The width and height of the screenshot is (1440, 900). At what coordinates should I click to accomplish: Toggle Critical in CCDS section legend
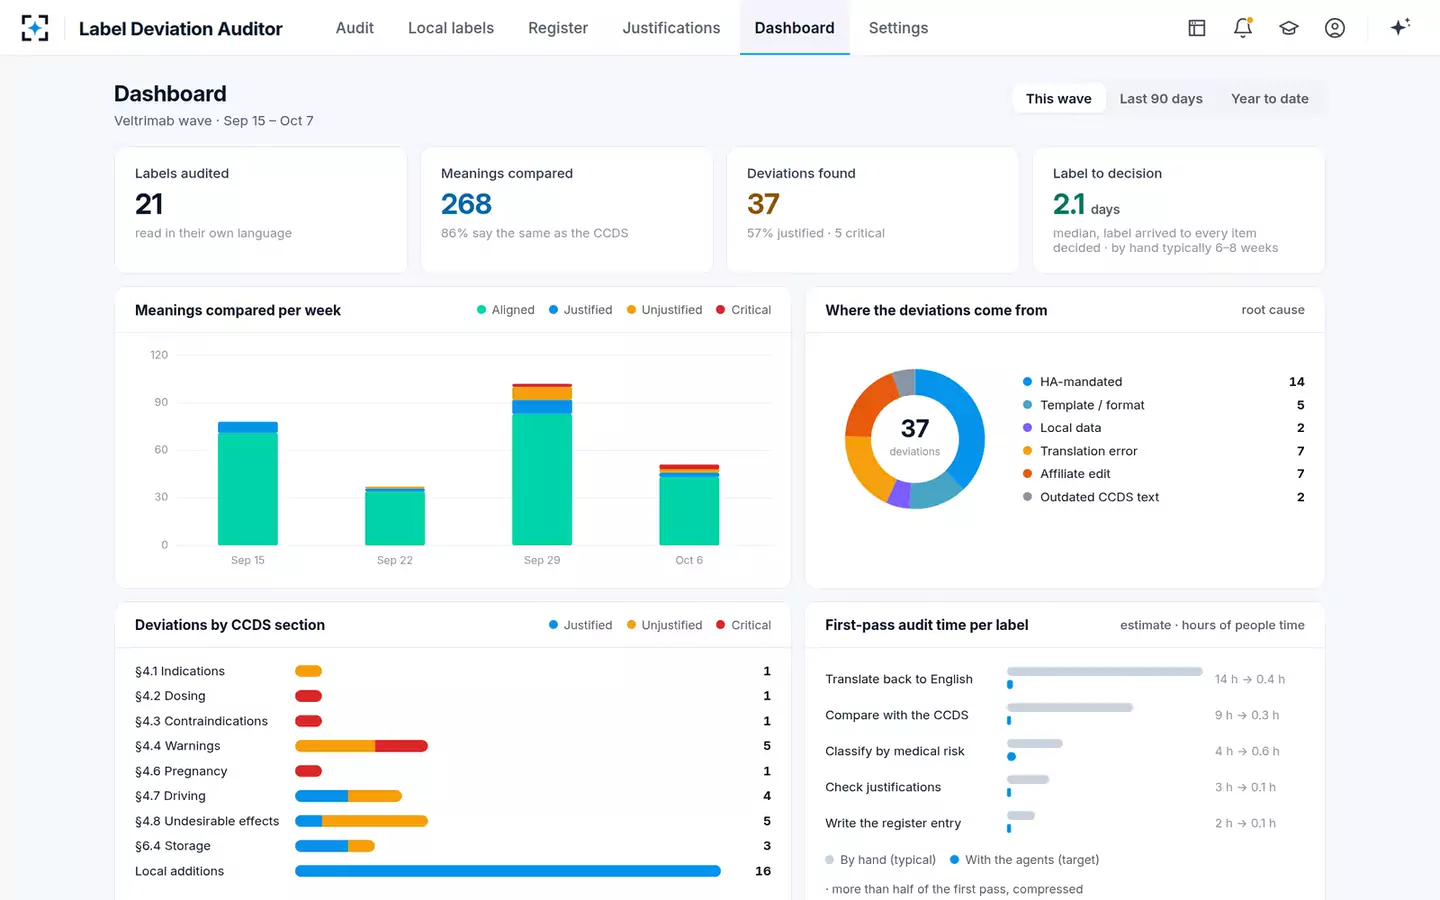point(743,625)
